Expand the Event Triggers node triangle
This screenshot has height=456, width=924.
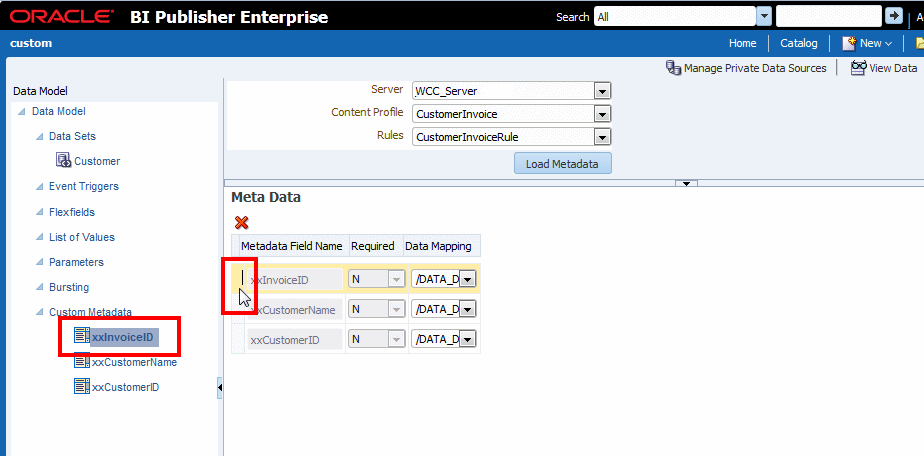39,187
